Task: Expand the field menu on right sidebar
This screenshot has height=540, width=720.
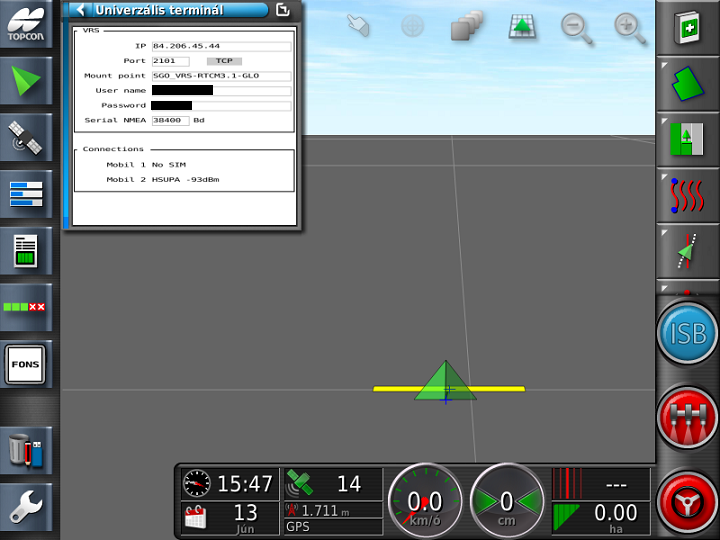Action: point(687,82)
